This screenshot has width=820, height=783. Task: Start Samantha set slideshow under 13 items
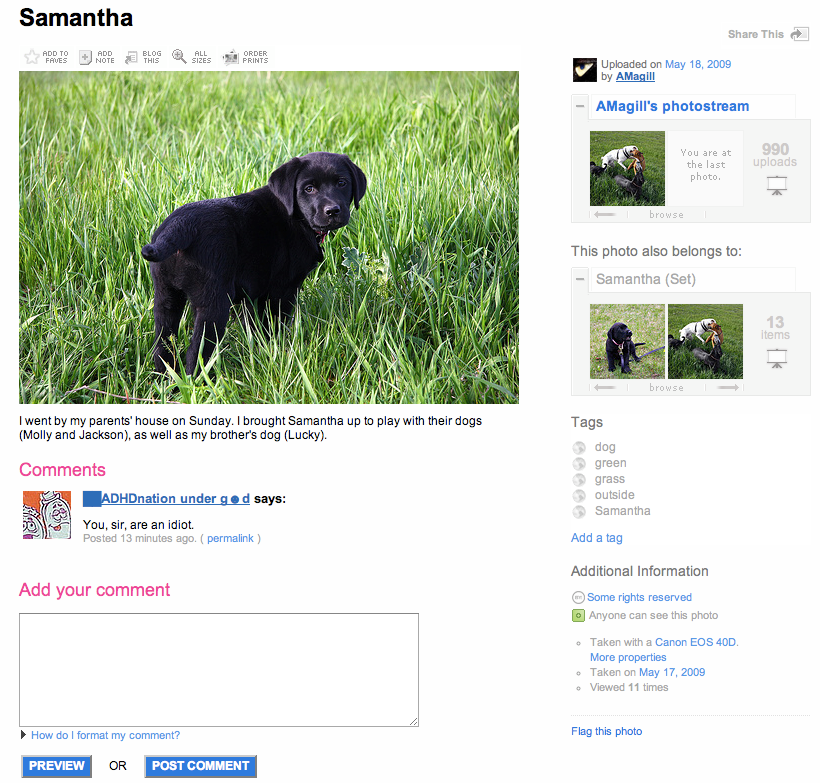coord(777,358)
